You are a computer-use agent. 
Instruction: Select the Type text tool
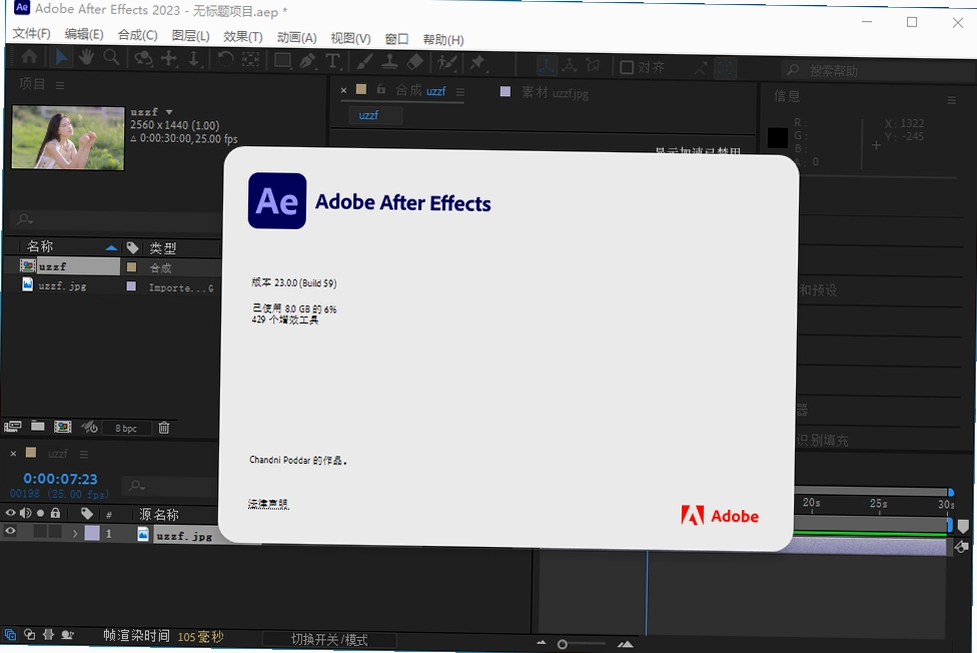(x=333, y=61)
